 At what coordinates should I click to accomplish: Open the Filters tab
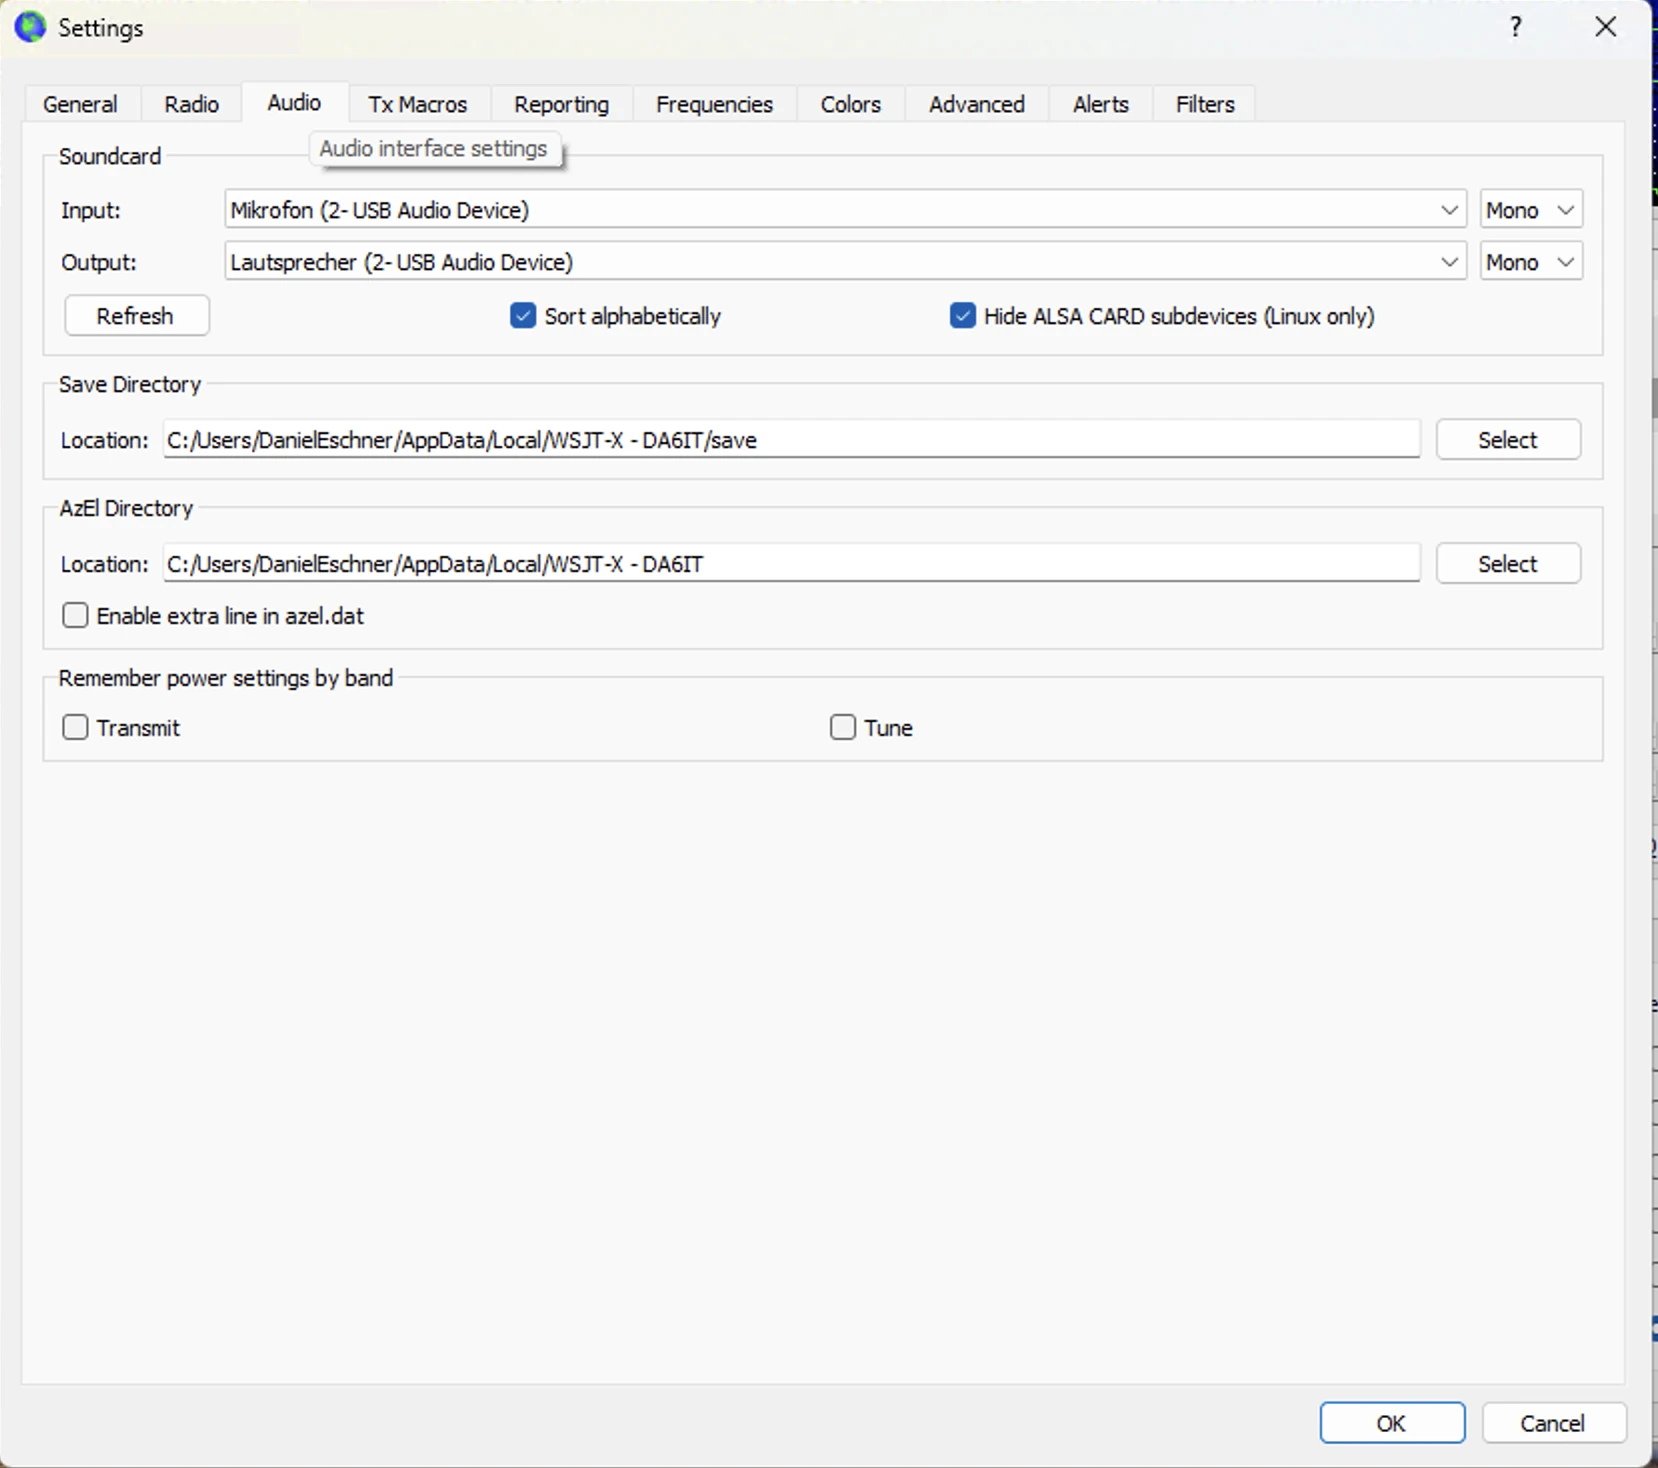1204,104
